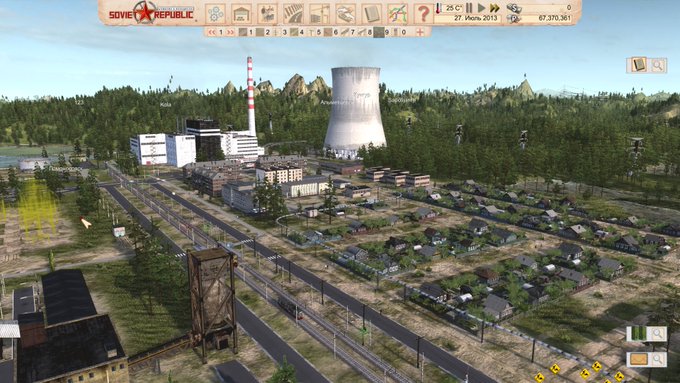The image size is (680, 383).
Task: Open the red question mark help icon
Action: click(423, 13)
